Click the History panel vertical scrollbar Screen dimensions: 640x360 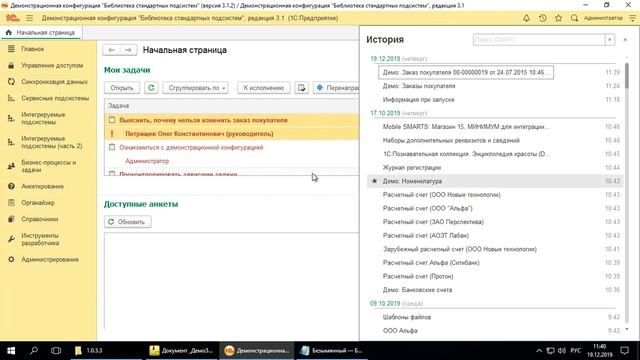pos(627,75)
